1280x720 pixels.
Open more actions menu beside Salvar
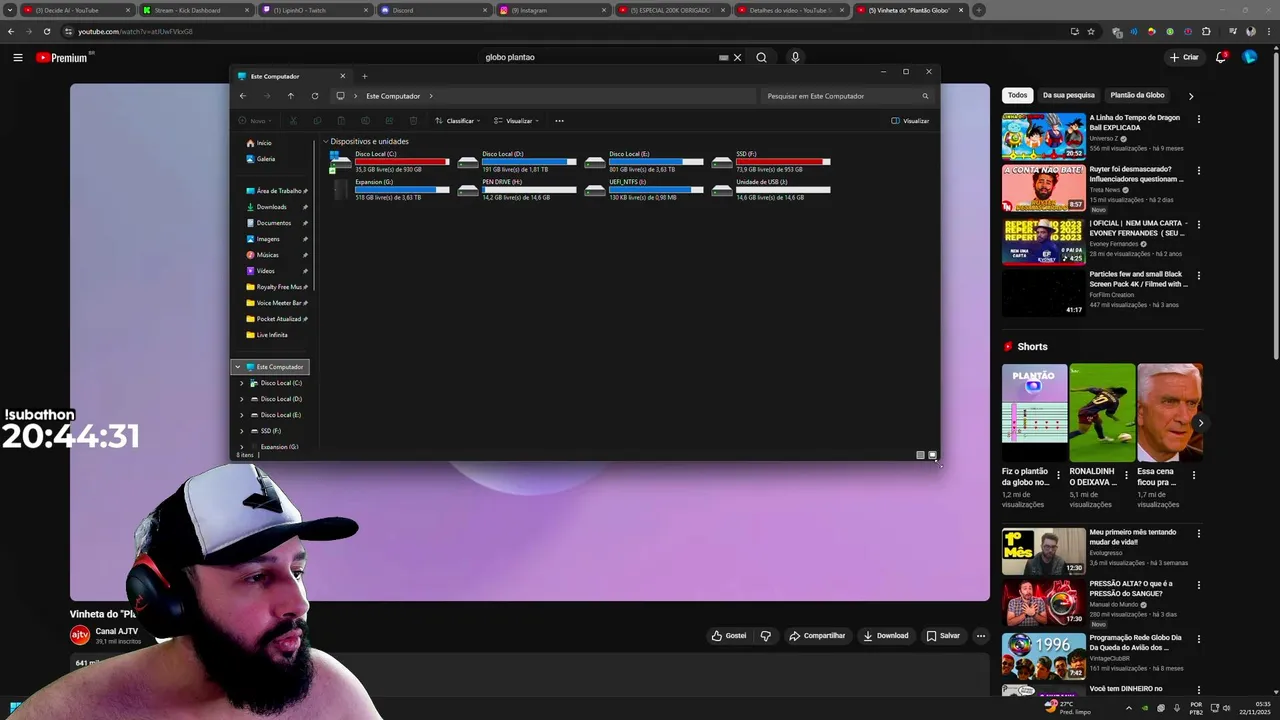pos(981,635)
